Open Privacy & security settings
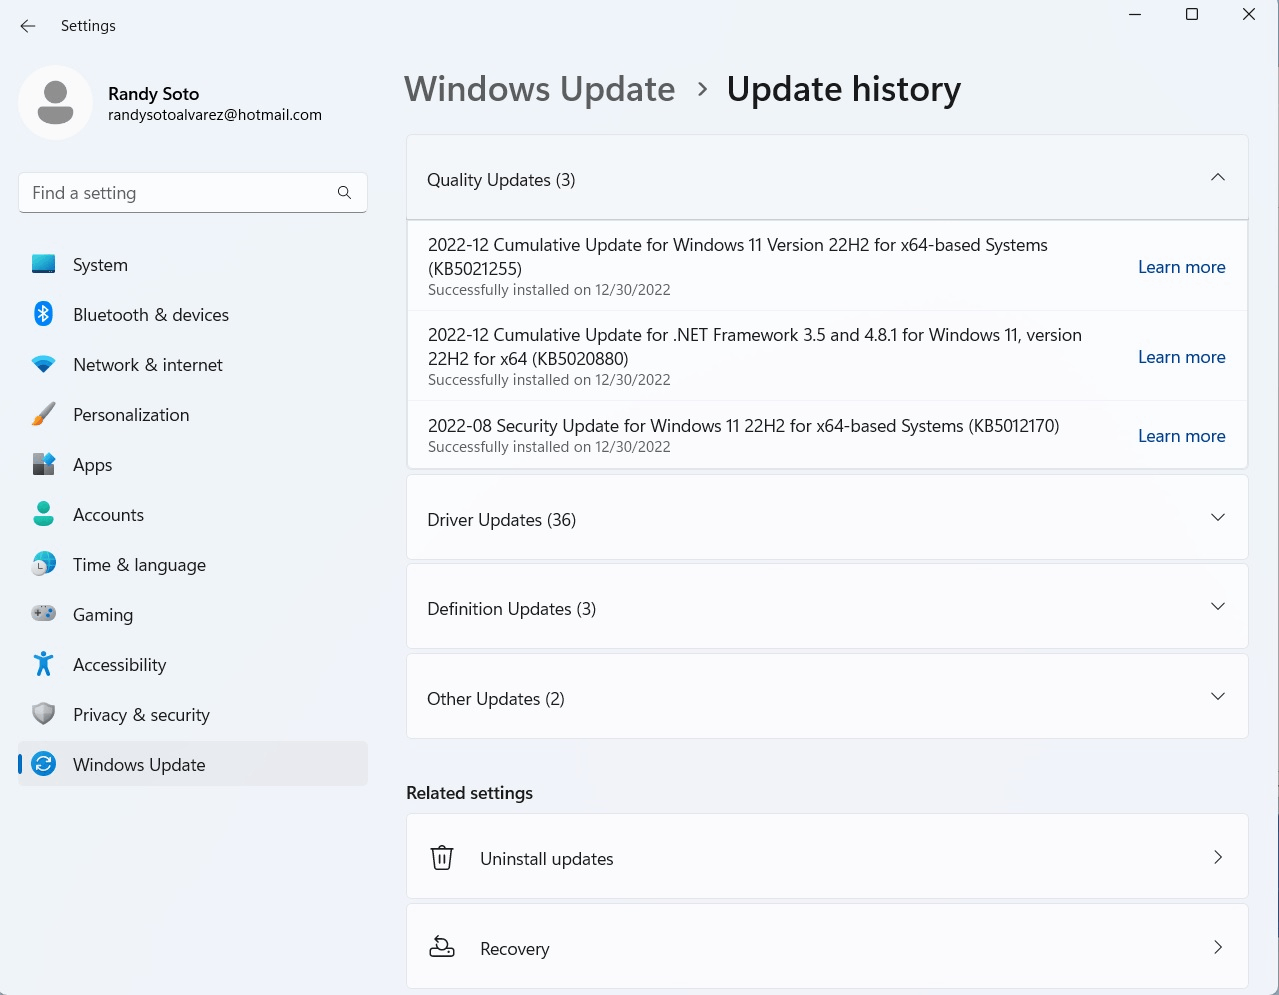The width and height of the screenshot is (1279, 995). coord(193,715)
